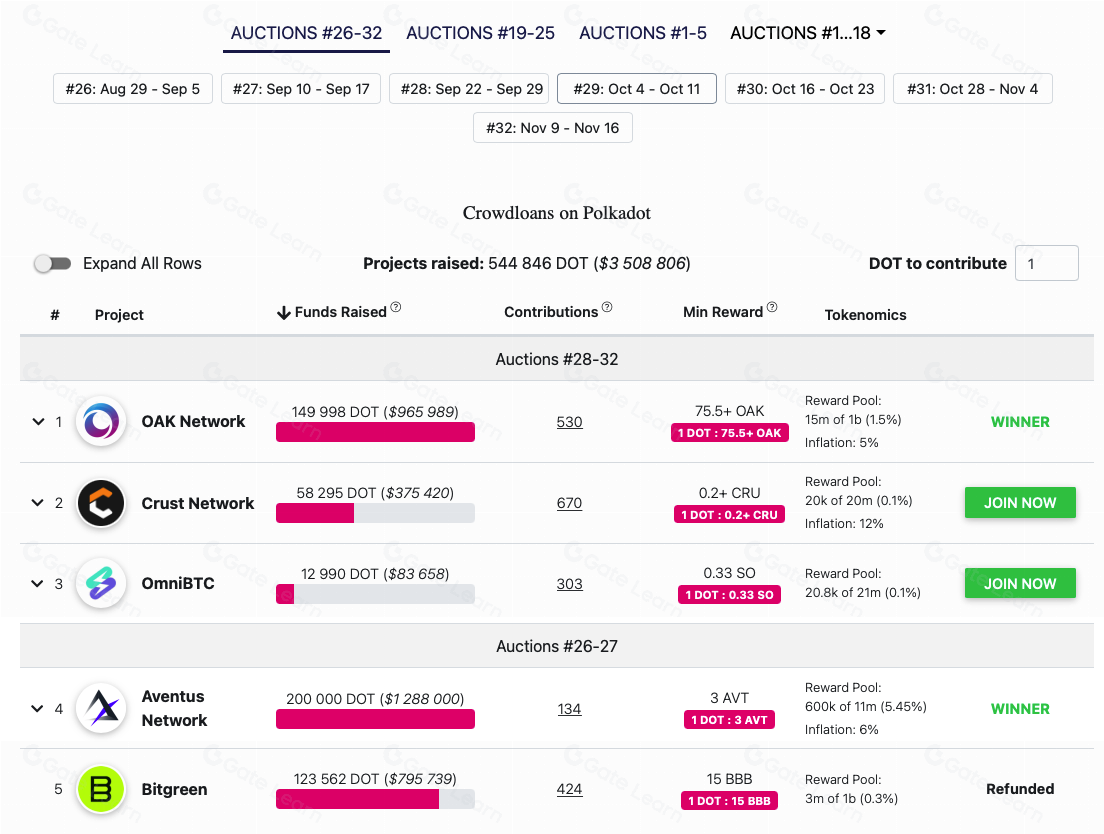Click the Contributions help icon
This screenshot has width=1104, height=834.
coord(607,308)
